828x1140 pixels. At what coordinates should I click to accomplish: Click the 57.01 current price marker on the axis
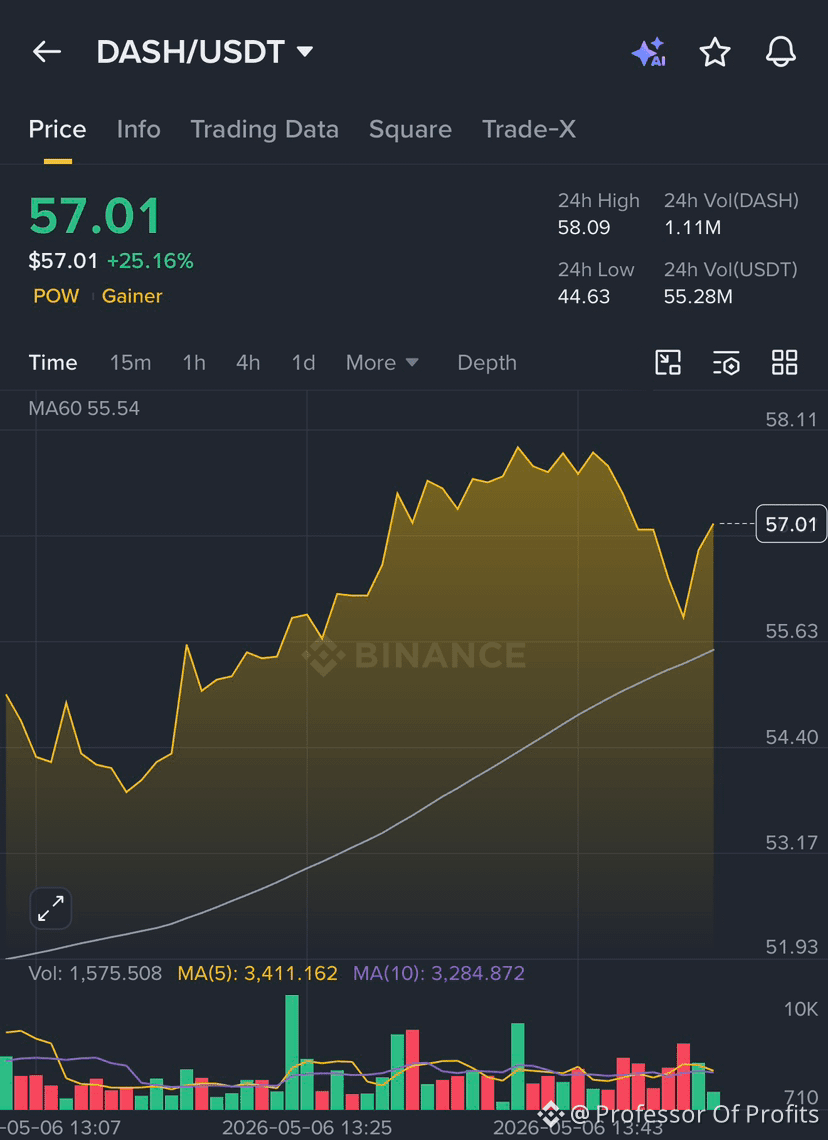[792, 523]
